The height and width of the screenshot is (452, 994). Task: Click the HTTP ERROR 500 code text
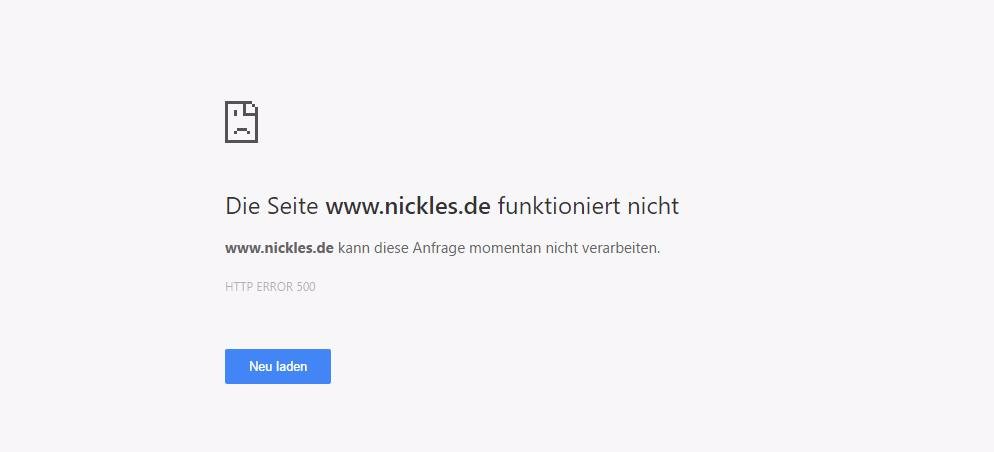pyautogui.click(x=270, y=287)
